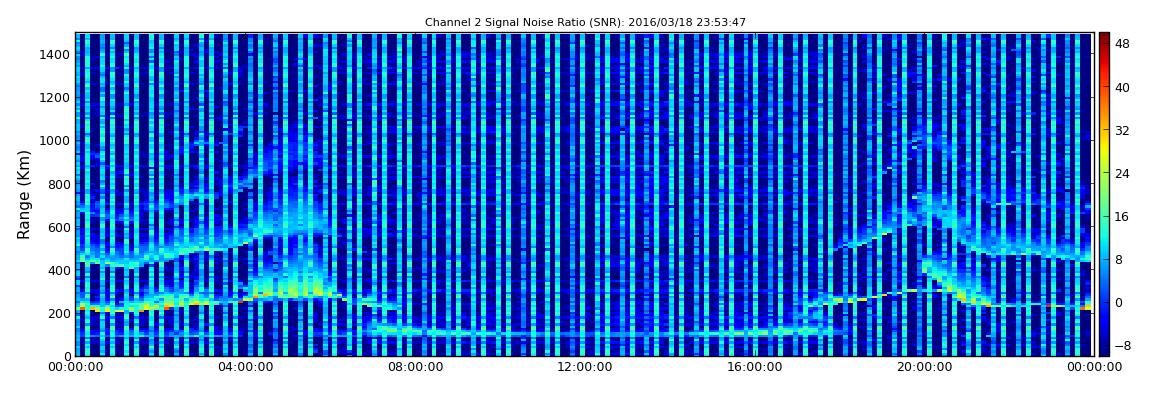1150x407 pixels.
Task: Click the 400 tick label on the range axis
Action: tap(59, 271)
